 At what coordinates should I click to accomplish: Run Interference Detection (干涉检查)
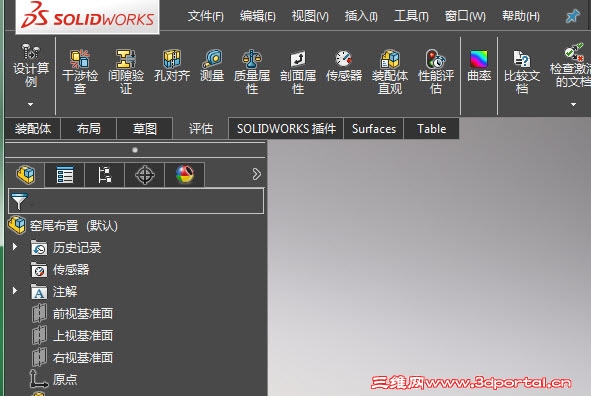click(80, 72)
